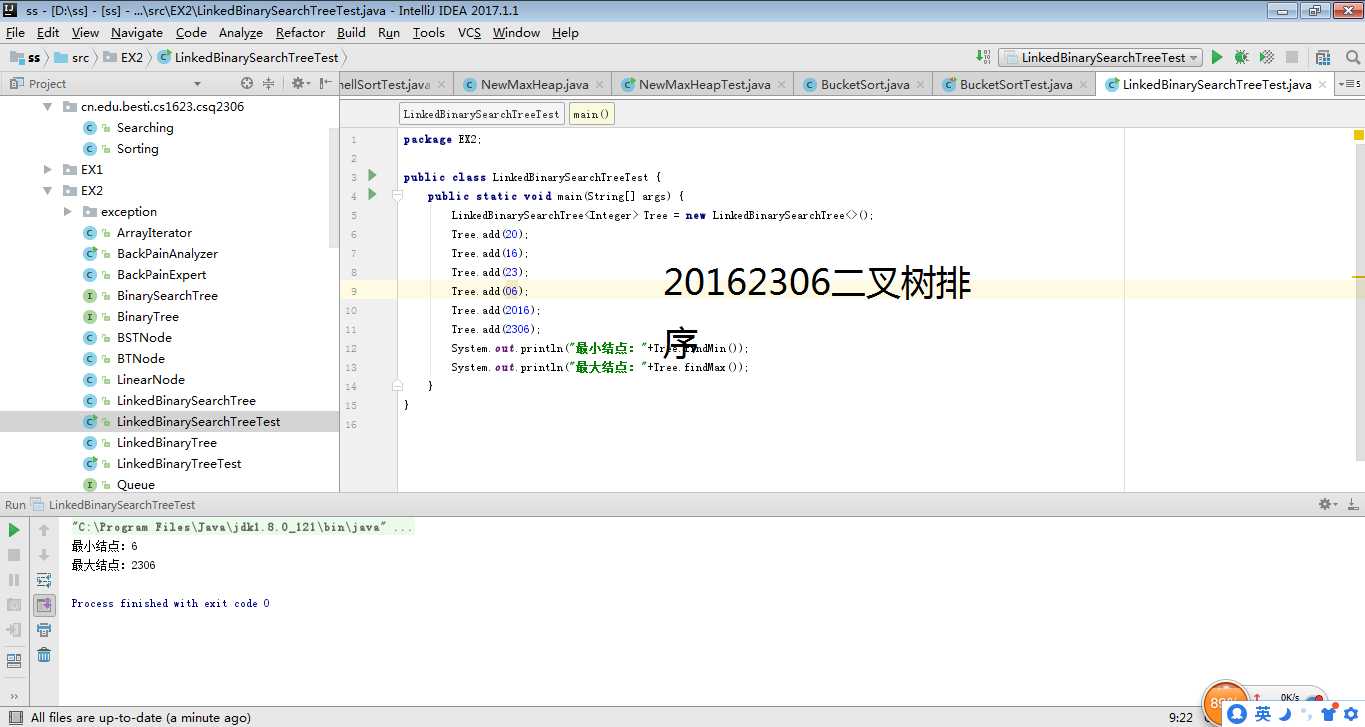Rerun program with Run panel green arrow
The width and height of the screenshot is (1365, 727).
[x=14, y=530]
